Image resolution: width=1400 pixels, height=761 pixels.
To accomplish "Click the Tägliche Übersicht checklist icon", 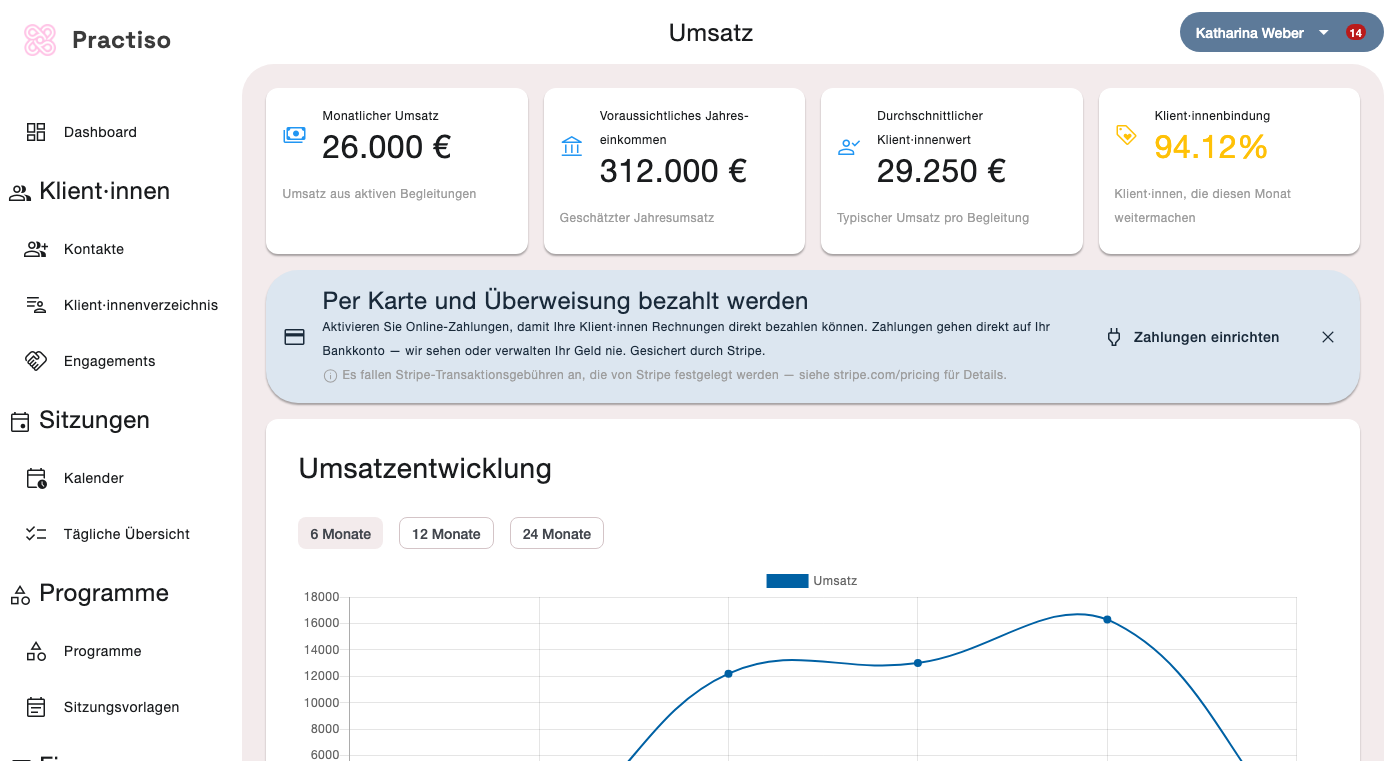I will 36,534.
